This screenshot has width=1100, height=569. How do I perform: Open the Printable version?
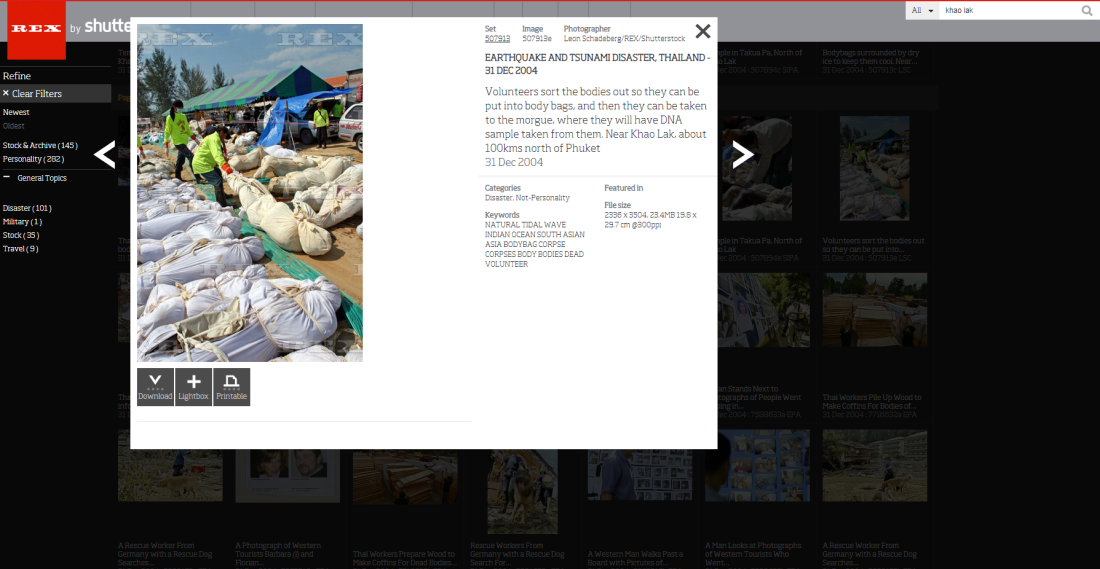tap(232, 387)
